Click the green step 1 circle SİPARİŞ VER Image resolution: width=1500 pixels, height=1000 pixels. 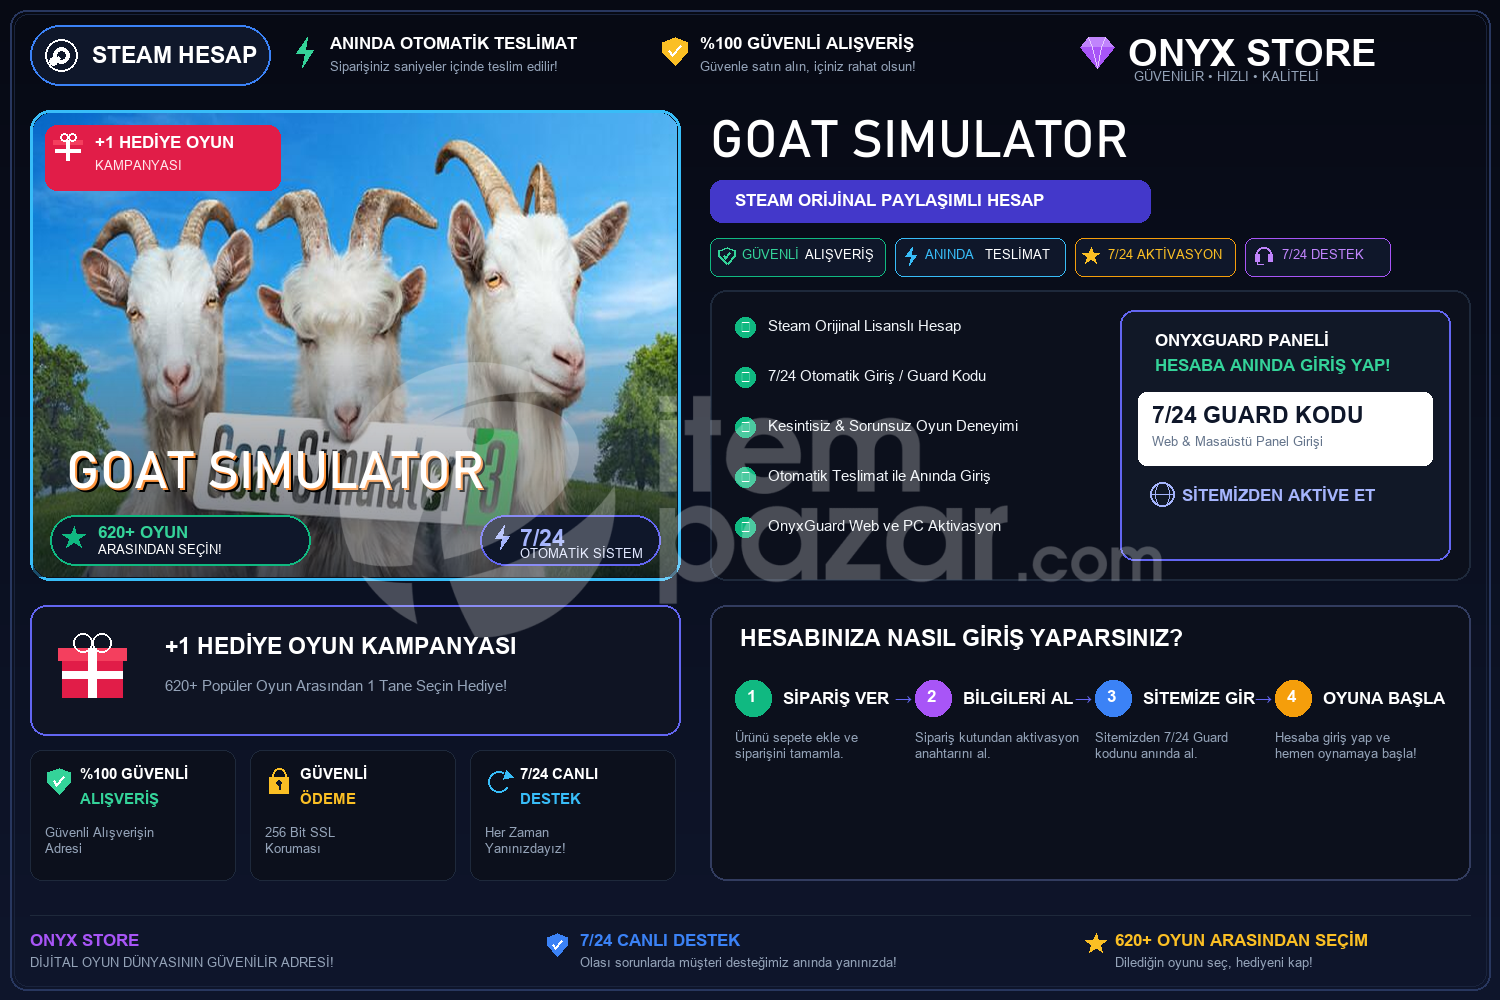tap(753, 698)
